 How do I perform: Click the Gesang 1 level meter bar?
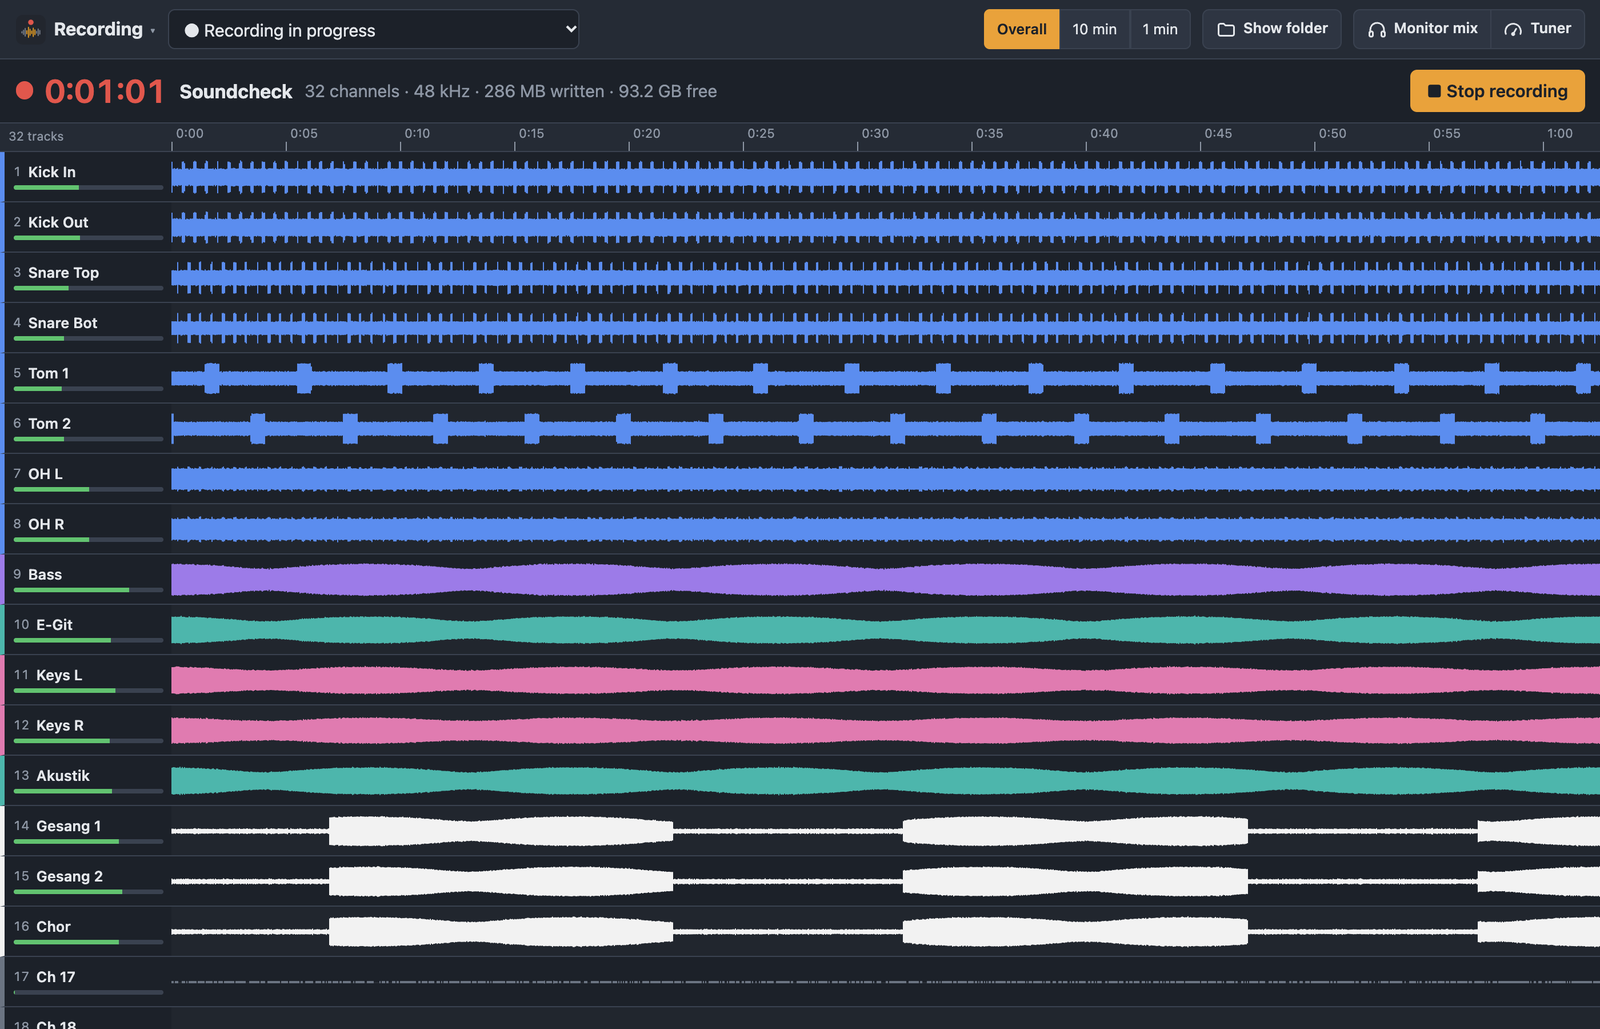88,842
